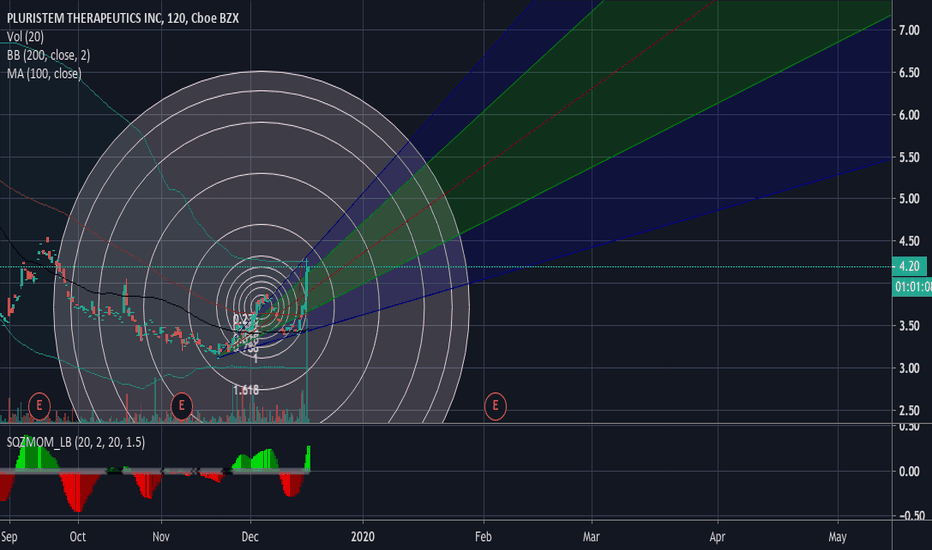Click the Sep time axis label
This screenshot has width=932, height=550.
[9, 537]
